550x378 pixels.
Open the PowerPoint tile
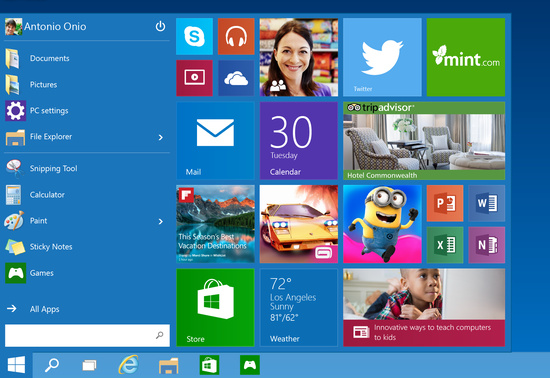[445, 203]
